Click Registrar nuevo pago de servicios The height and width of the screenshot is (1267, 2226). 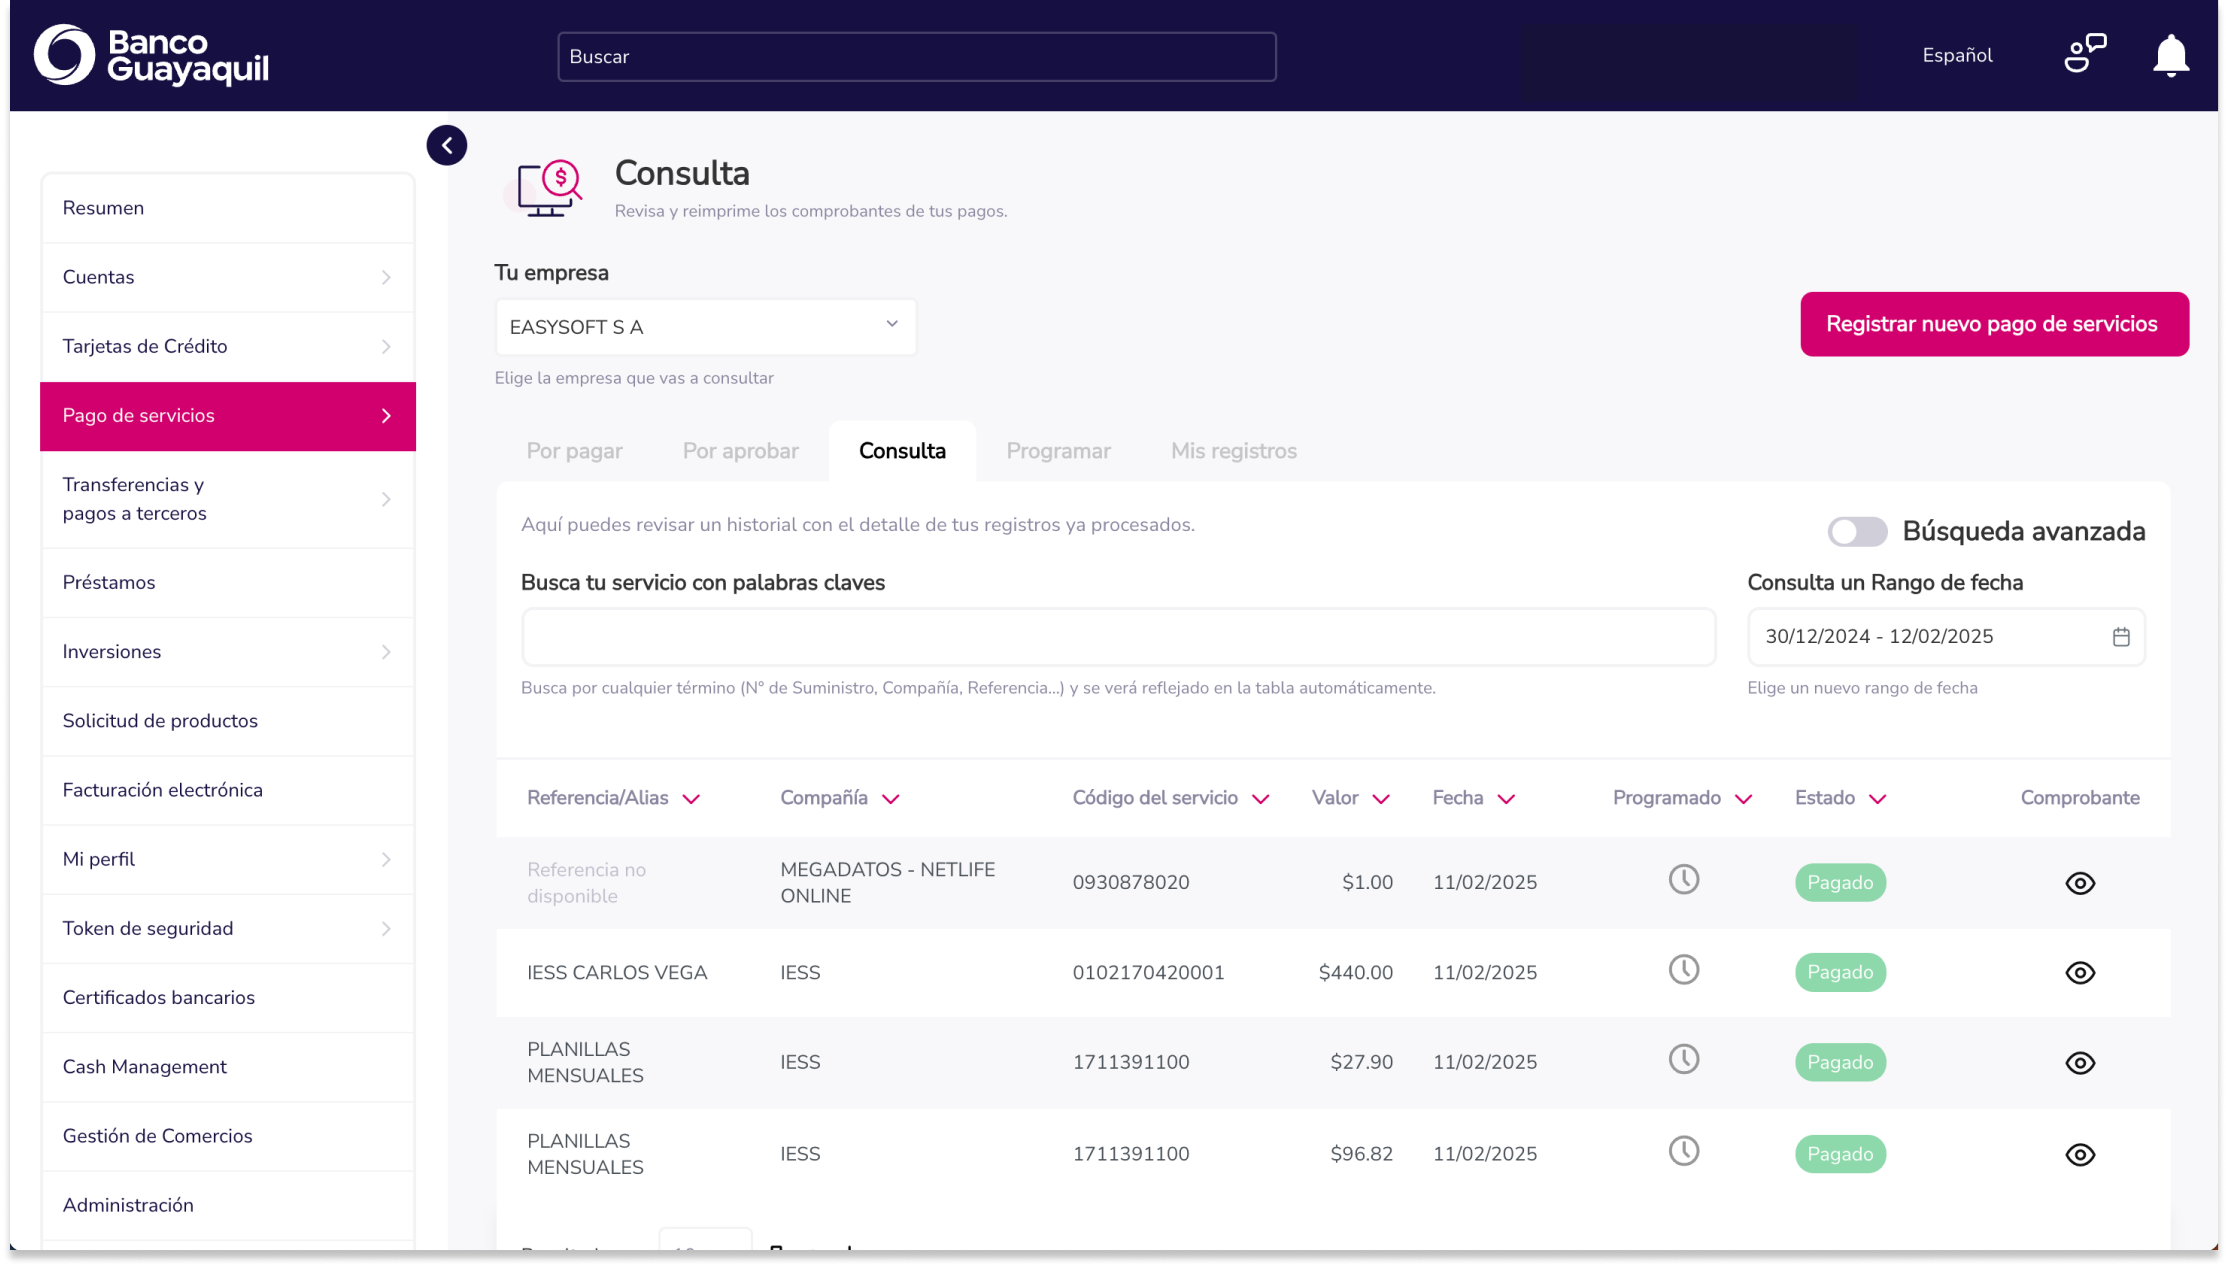1994,324
